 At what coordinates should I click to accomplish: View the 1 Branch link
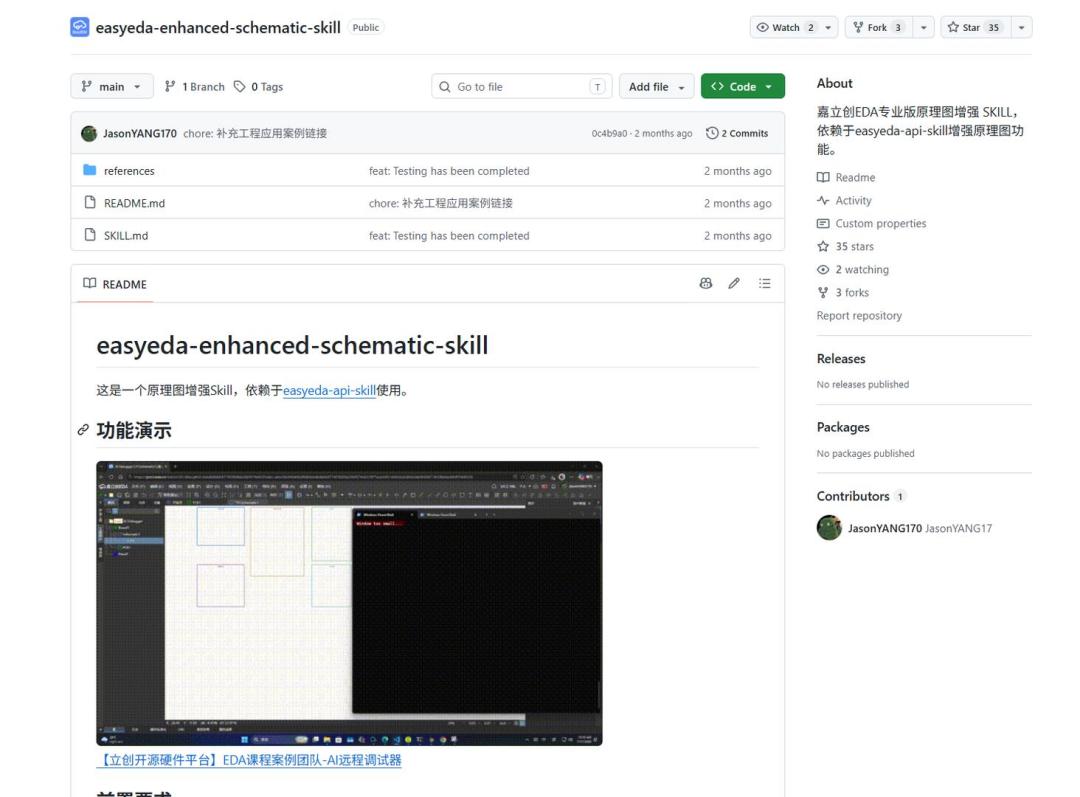pos(195,87)
